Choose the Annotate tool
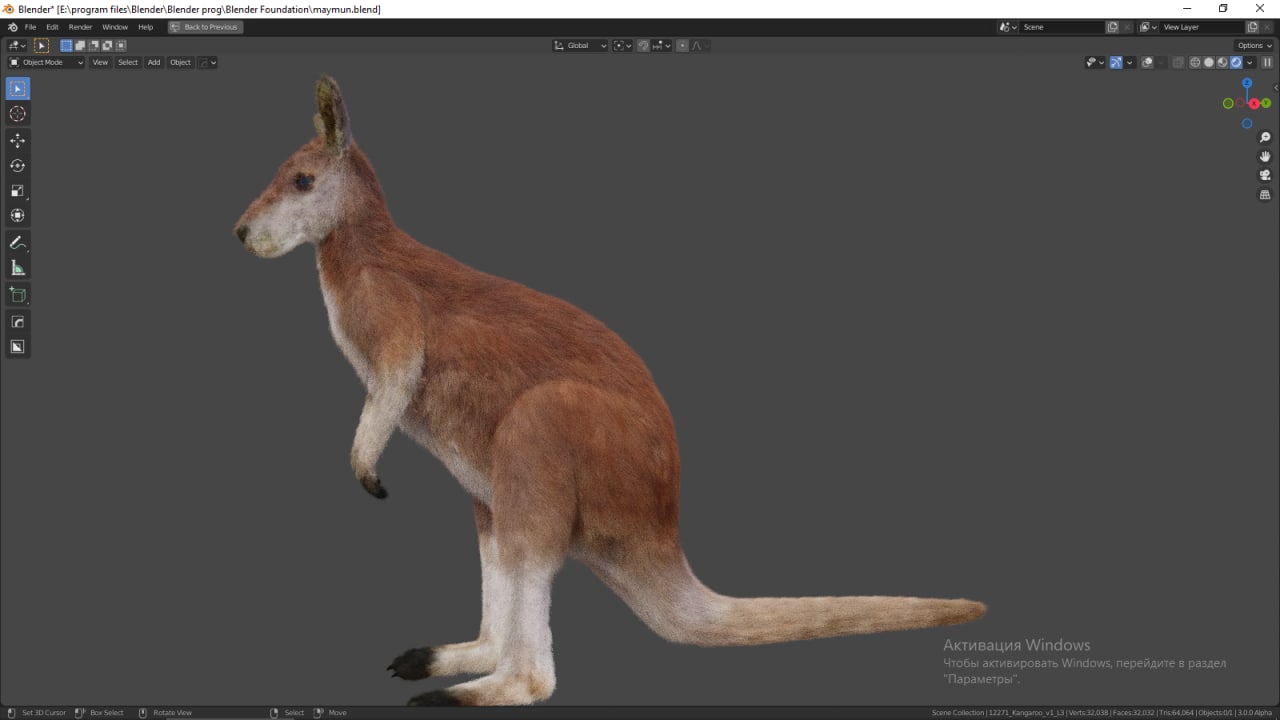This screenshot has height=720, width=1280. click(x=17, y=243)
